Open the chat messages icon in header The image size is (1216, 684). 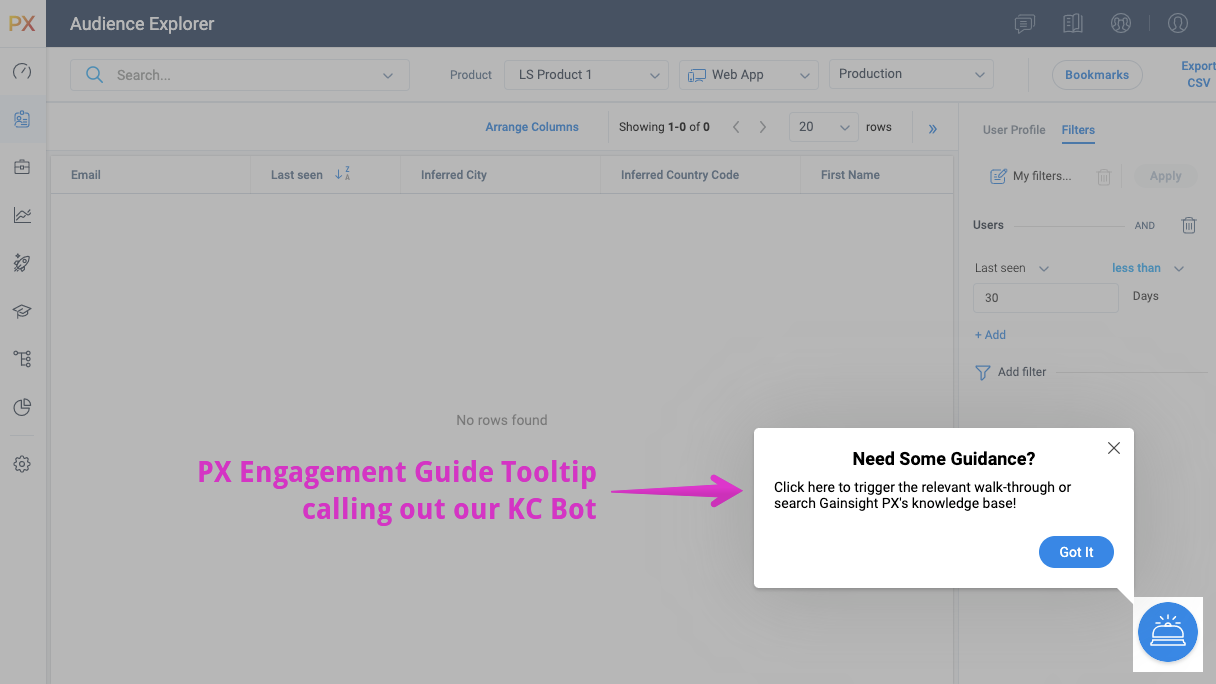point(1024,24)
